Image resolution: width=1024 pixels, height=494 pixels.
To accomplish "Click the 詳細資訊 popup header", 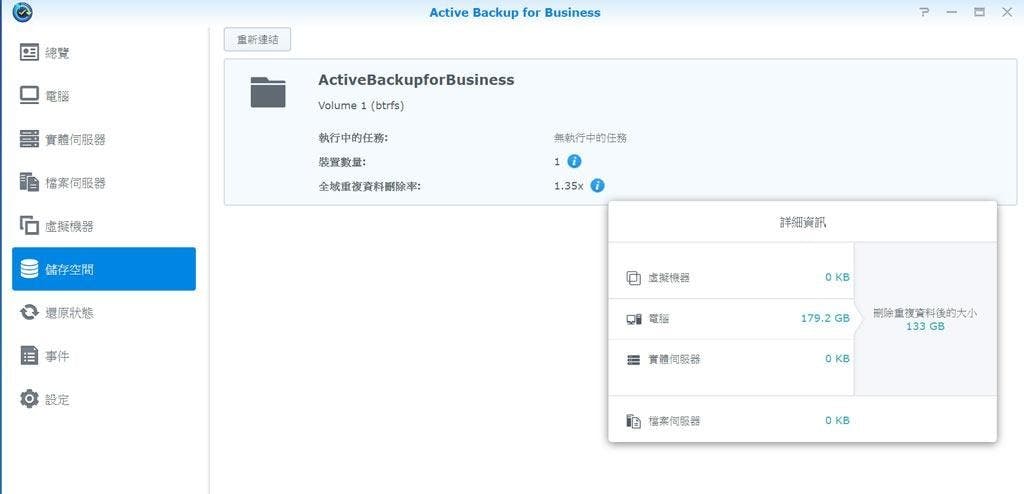I will [x=803, y=223].
